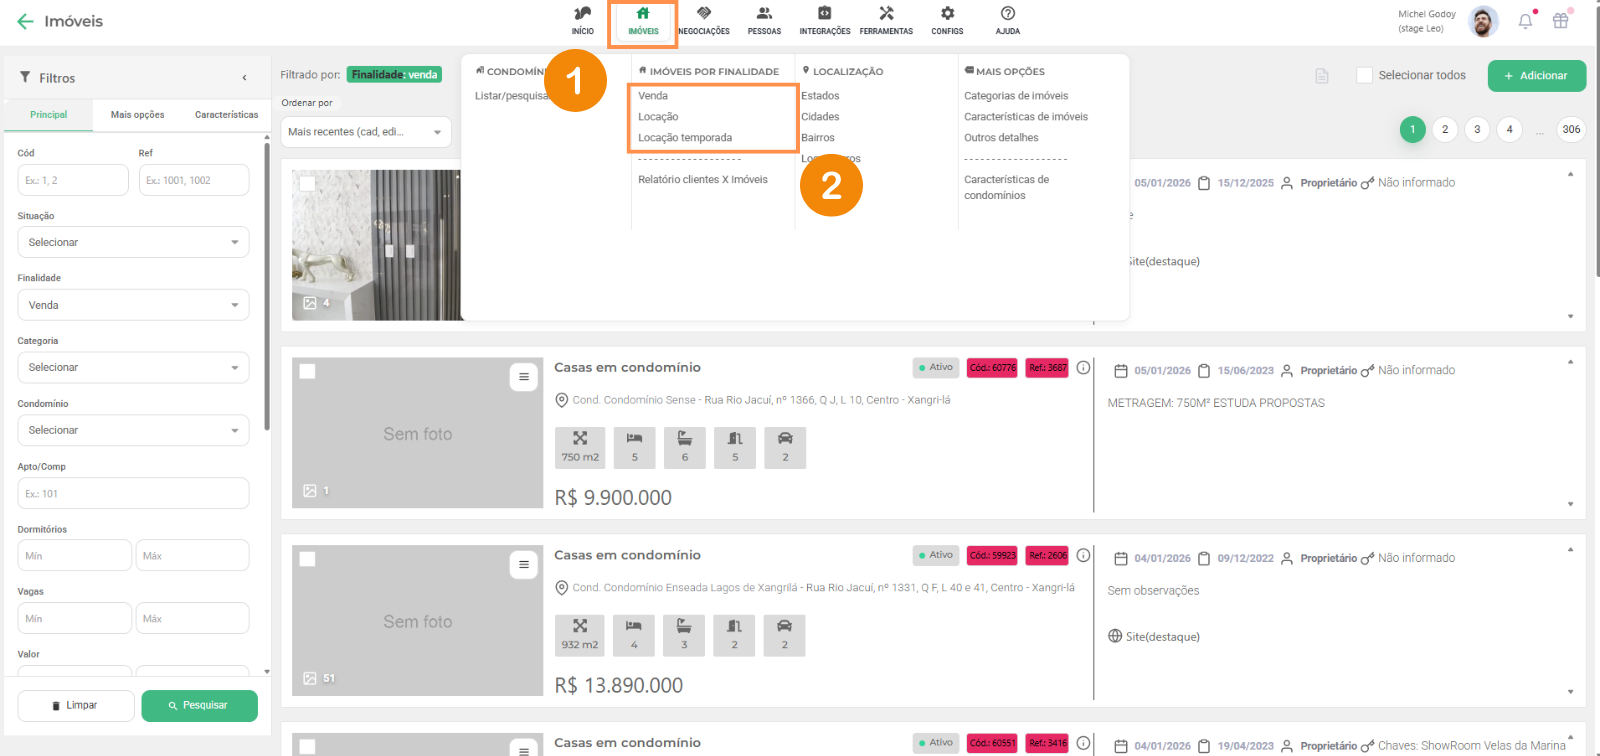Choose Locação temporada in menu

(685, 138)
